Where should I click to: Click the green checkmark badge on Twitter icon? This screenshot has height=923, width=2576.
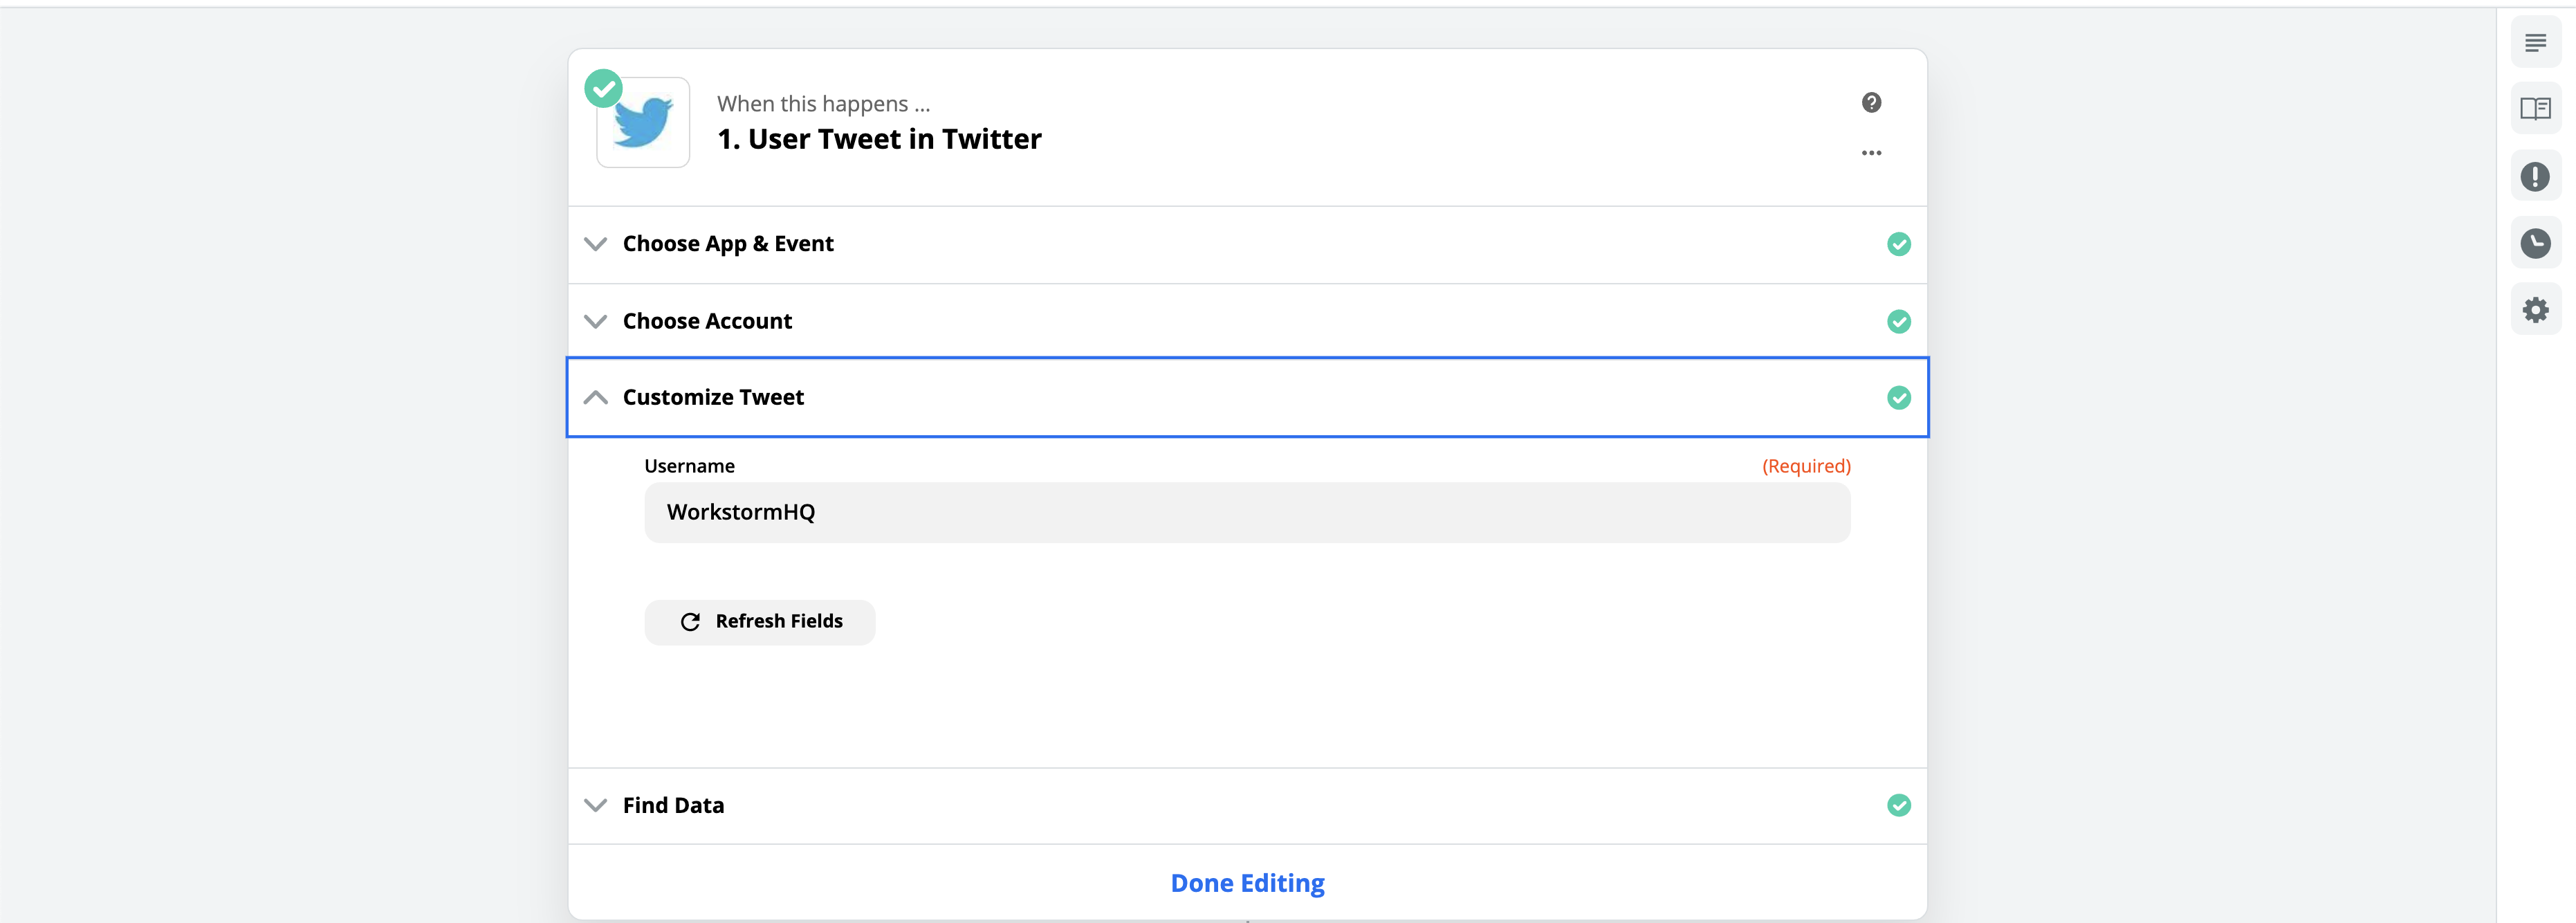[603, 88]
